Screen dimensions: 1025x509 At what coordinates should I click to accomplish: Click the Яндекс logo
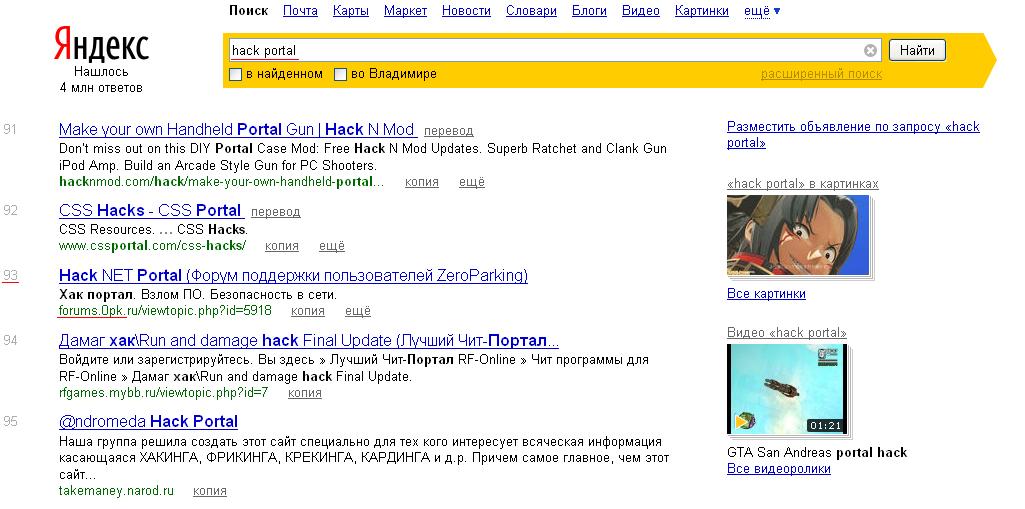(101, 44)
